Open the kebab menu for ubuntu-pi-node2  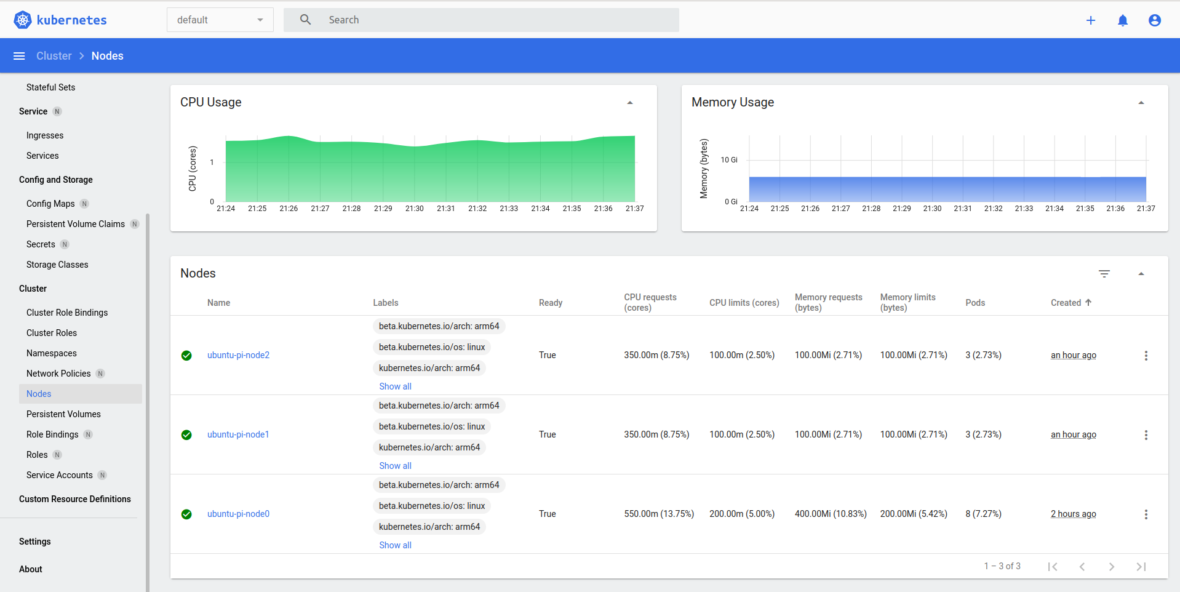(x=1145, y=354)
